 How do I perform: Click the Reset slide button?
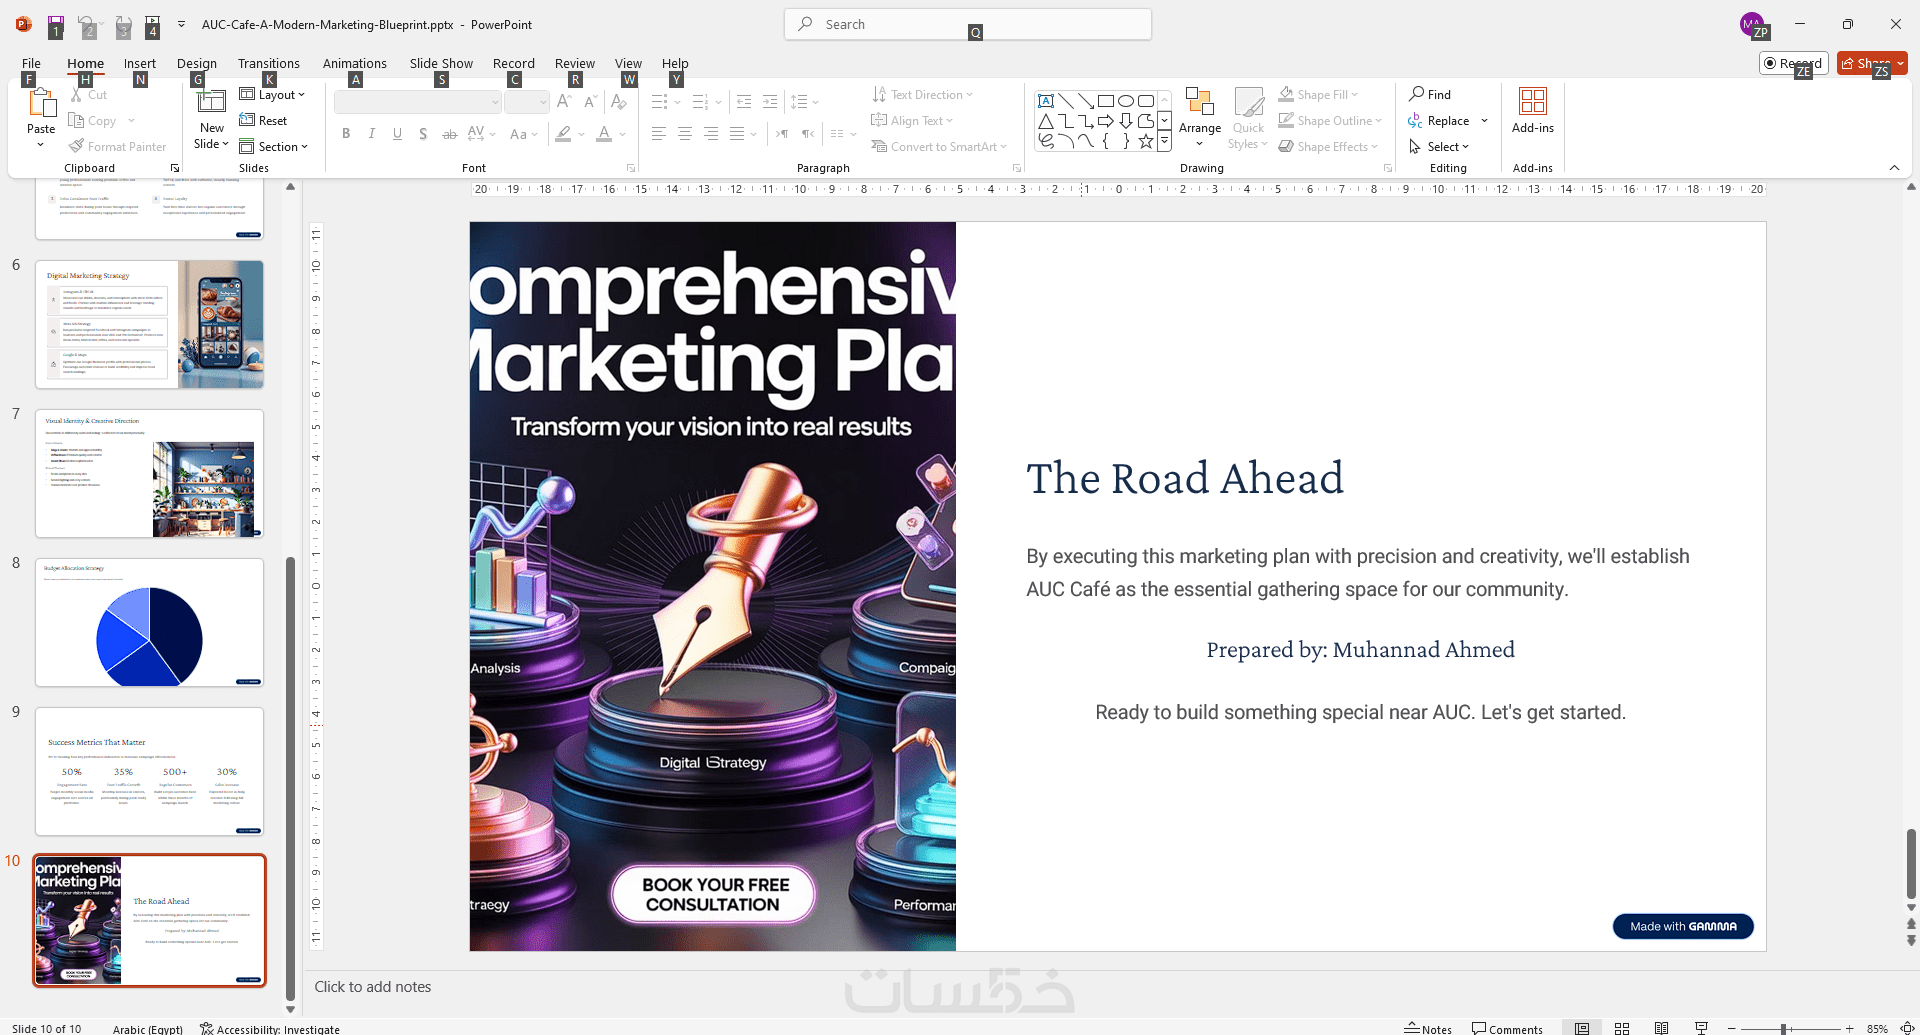tap(264, 121)
